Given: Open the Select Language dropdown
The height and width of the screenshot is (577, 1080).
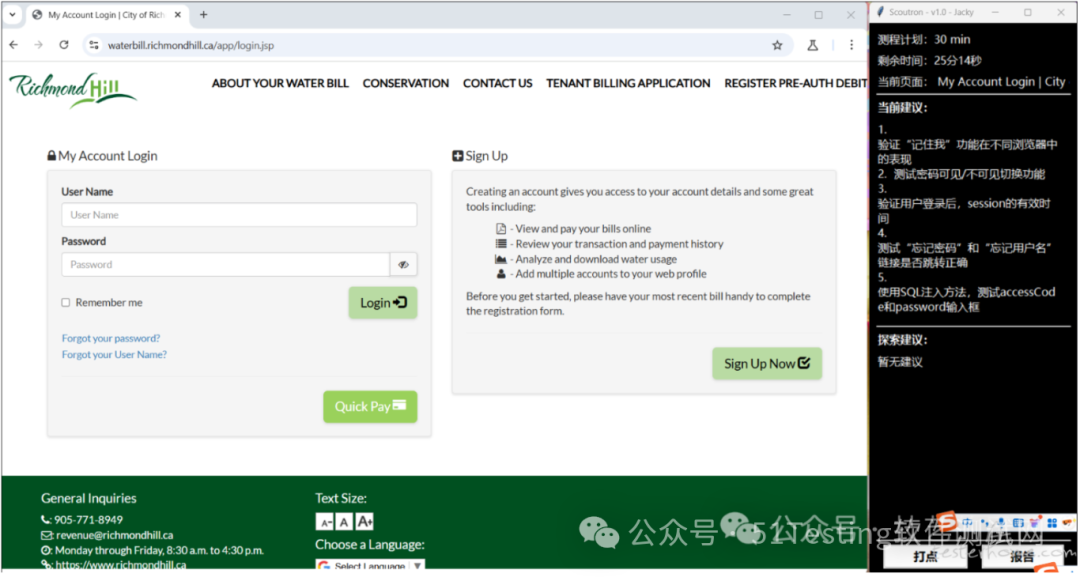Looking at the screenshot, I should pyautogui.click(x=371, y=566).
